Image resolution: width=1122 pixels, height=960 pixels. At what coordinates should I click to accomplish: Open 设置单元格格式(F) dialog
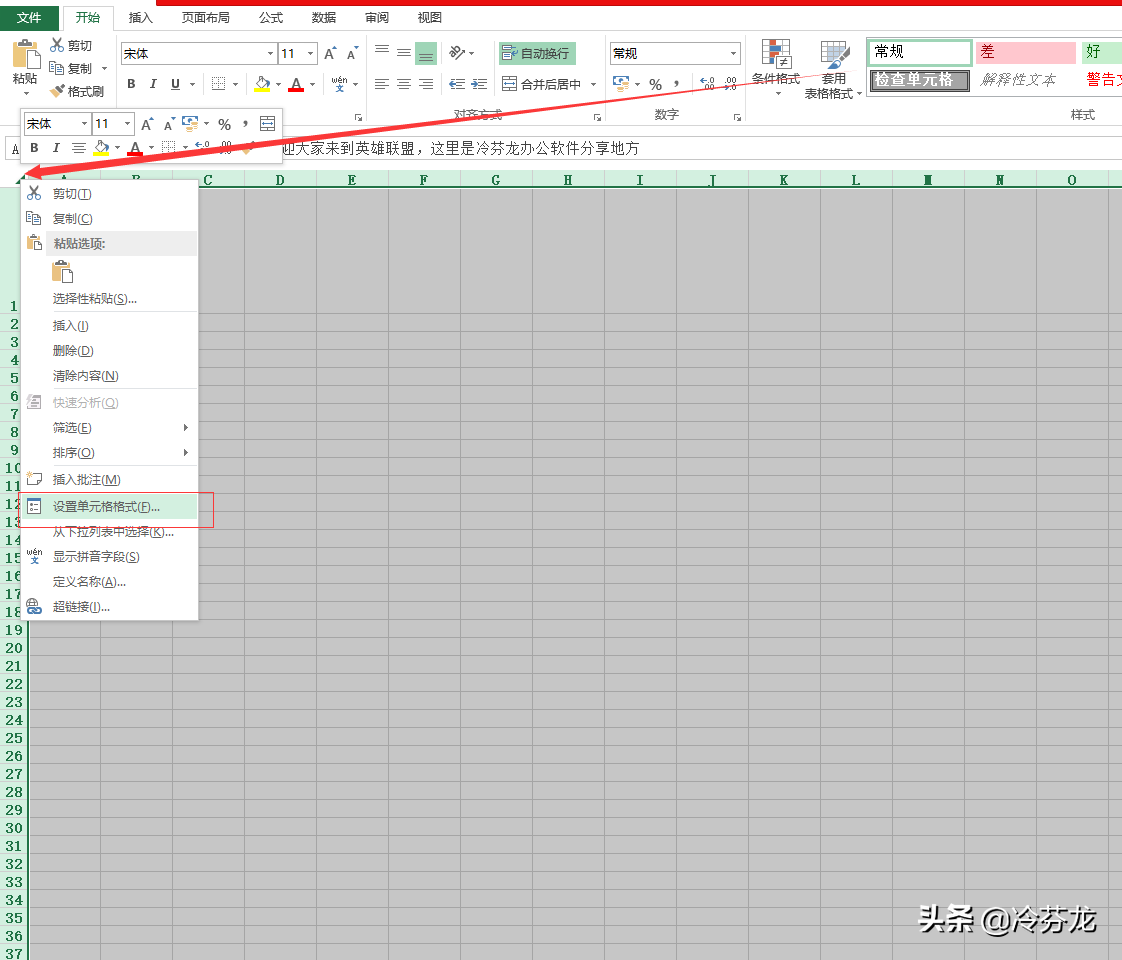[x=109, y=506]
